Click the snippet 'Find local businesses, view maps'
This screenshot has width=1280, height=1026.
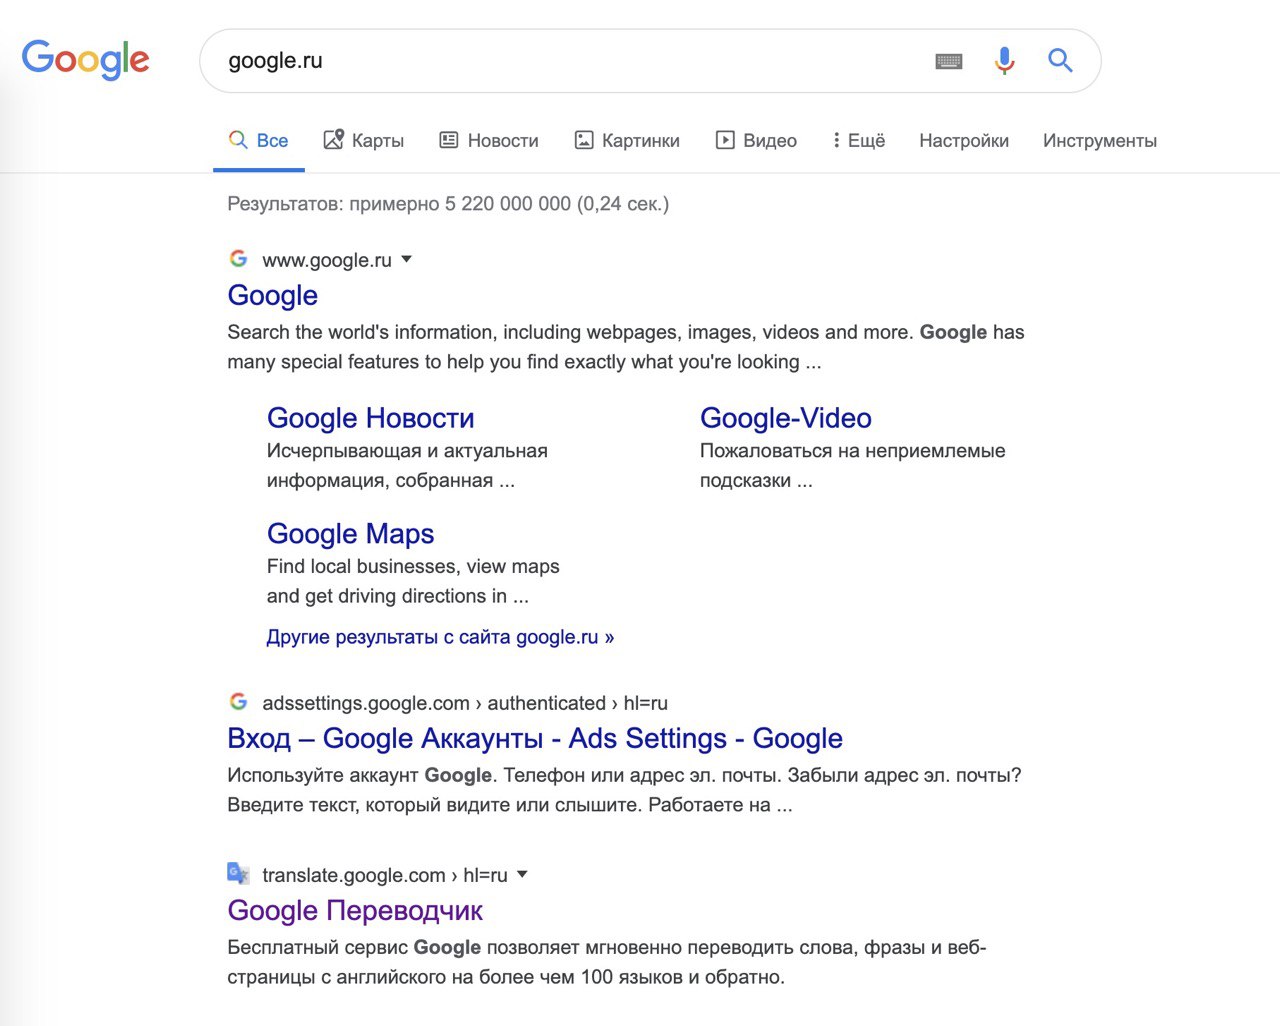point(413,581)
